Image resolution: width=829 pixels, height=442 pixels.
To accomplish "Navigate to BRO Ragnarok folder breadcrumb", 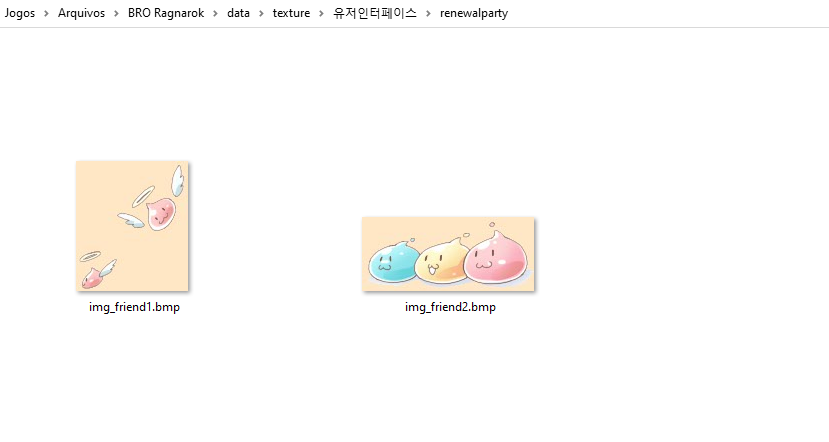I will (166, 13).
